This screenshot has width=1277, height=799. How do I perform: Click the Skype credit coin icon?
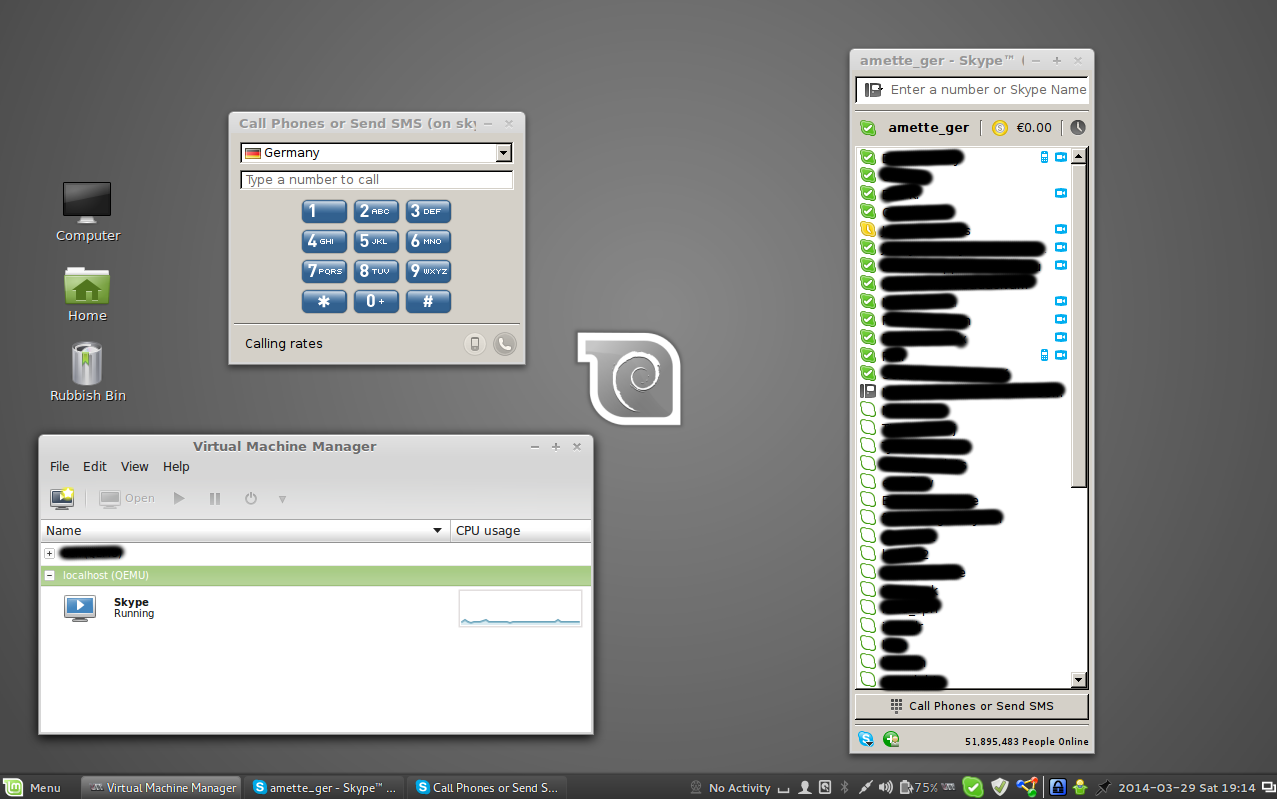click(x=999, y=128)
